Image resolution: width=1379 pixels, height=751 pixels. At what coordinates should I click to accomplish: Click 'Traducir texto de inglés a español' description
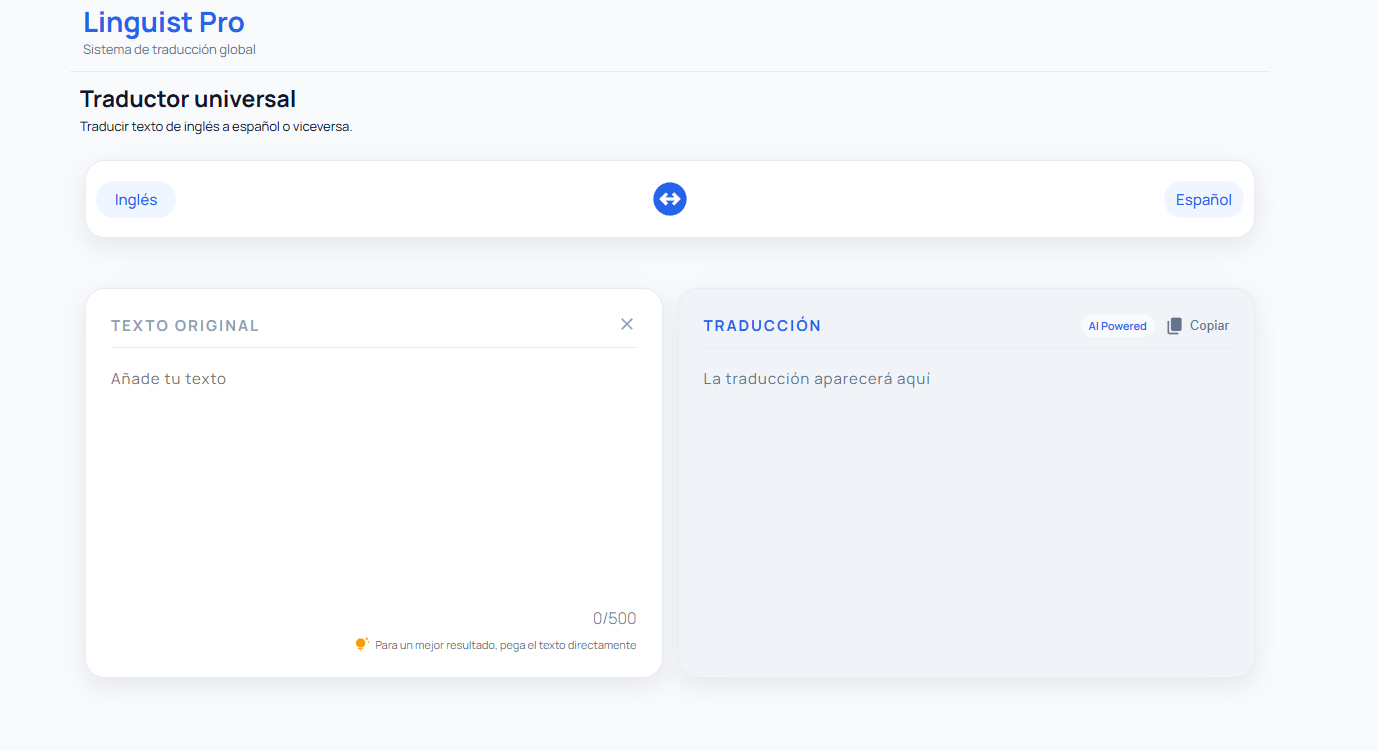coord(216,127)
